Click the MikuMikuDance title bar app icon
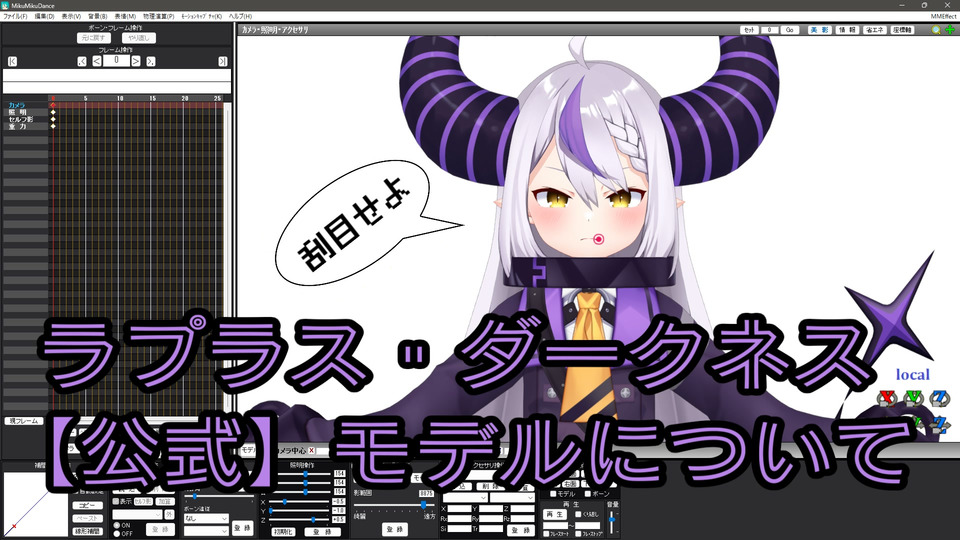Image resolution: width=960 pixels, height=540 pixels. pyautogui.click(x=6, y=5)
